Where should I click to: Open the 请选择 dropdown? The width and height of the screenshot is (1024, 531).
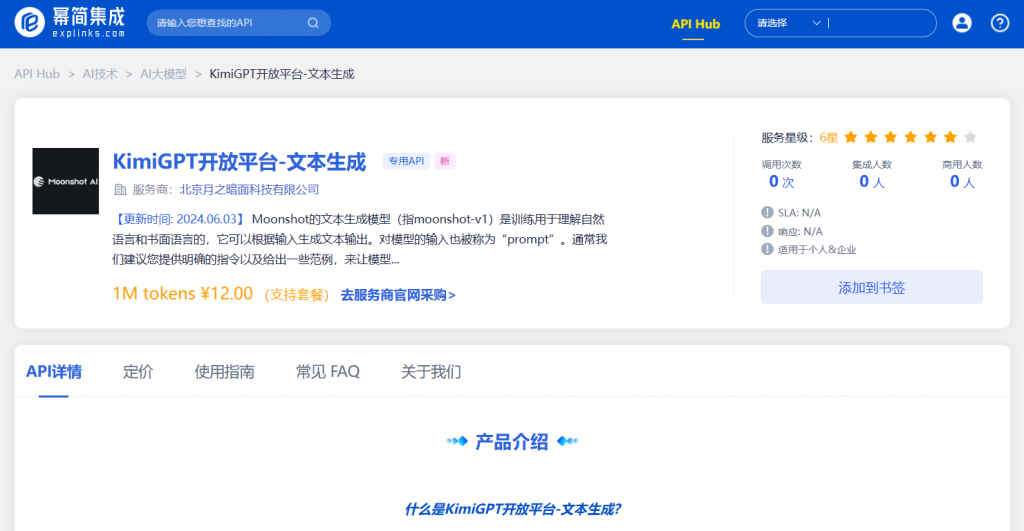click(x=788, y=23)
